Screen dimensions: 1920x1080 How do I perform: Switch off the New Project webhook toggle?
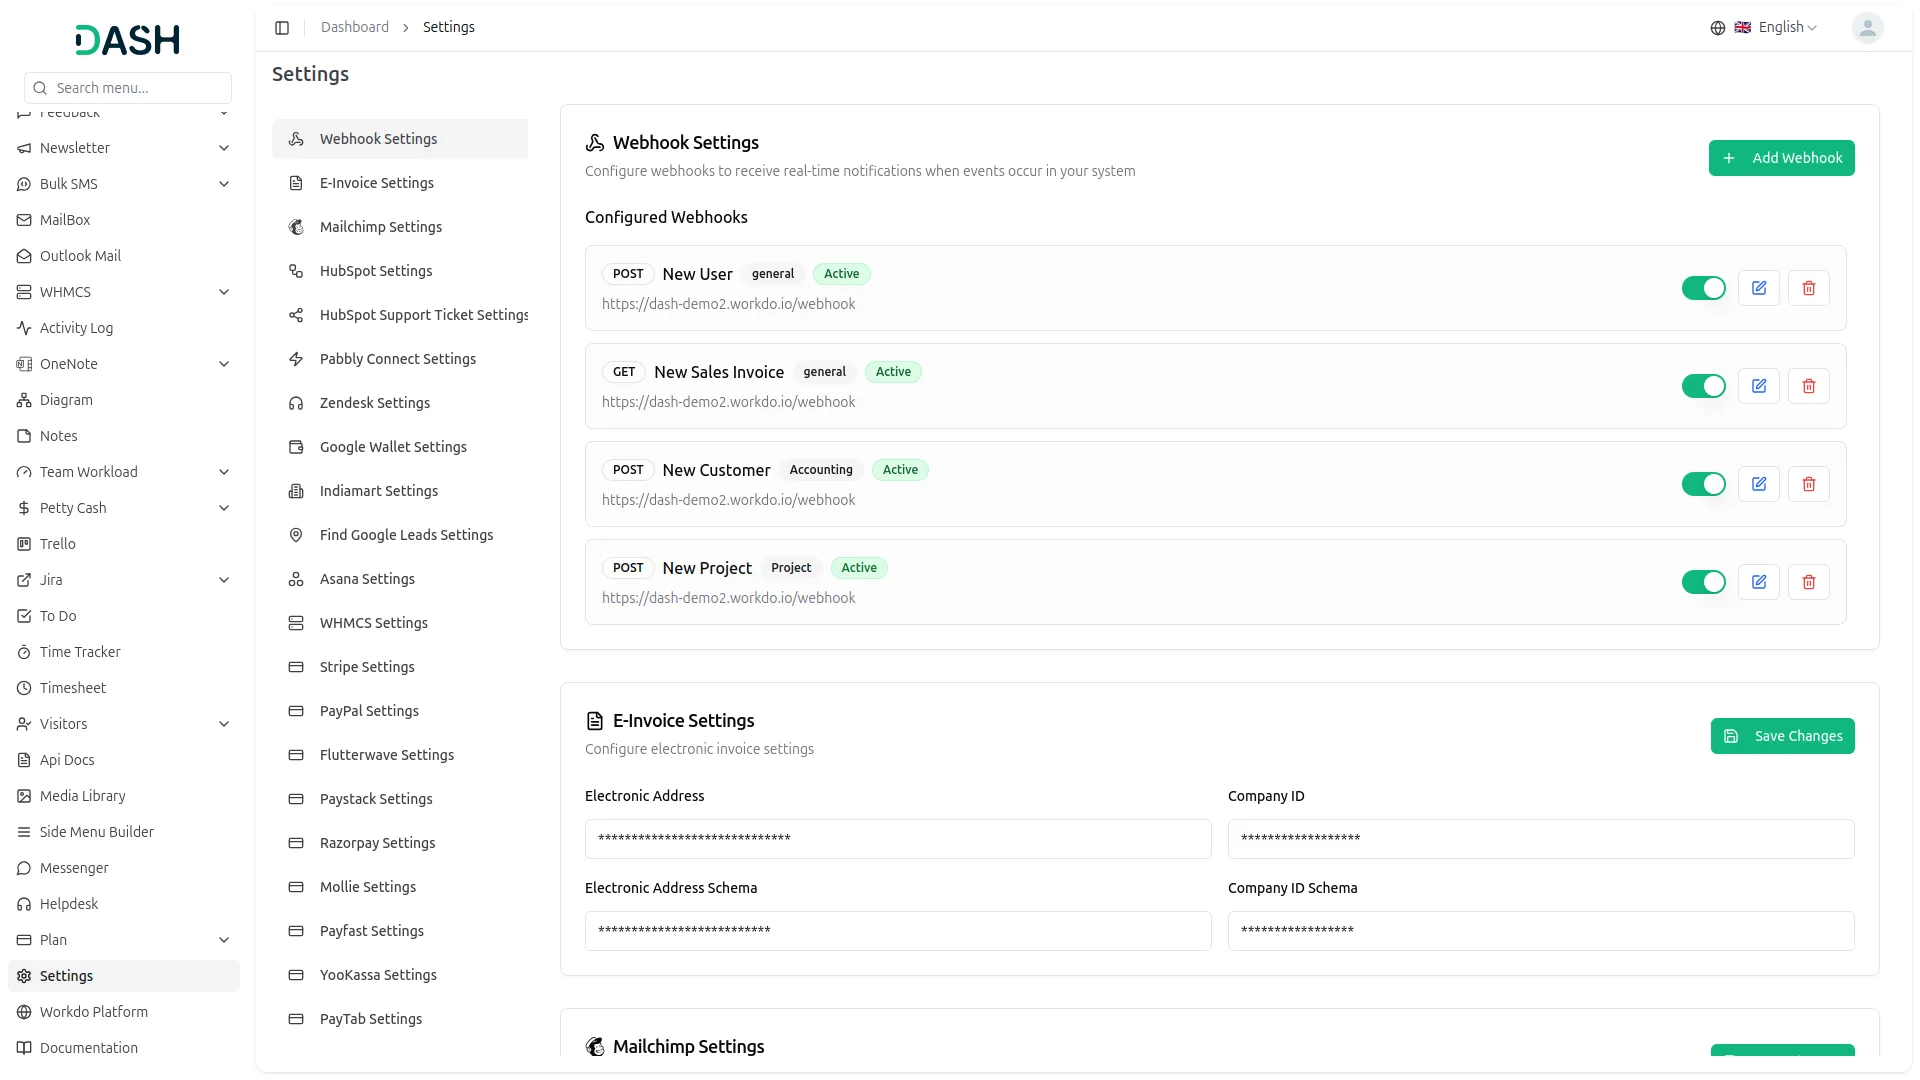[1704, 581]
